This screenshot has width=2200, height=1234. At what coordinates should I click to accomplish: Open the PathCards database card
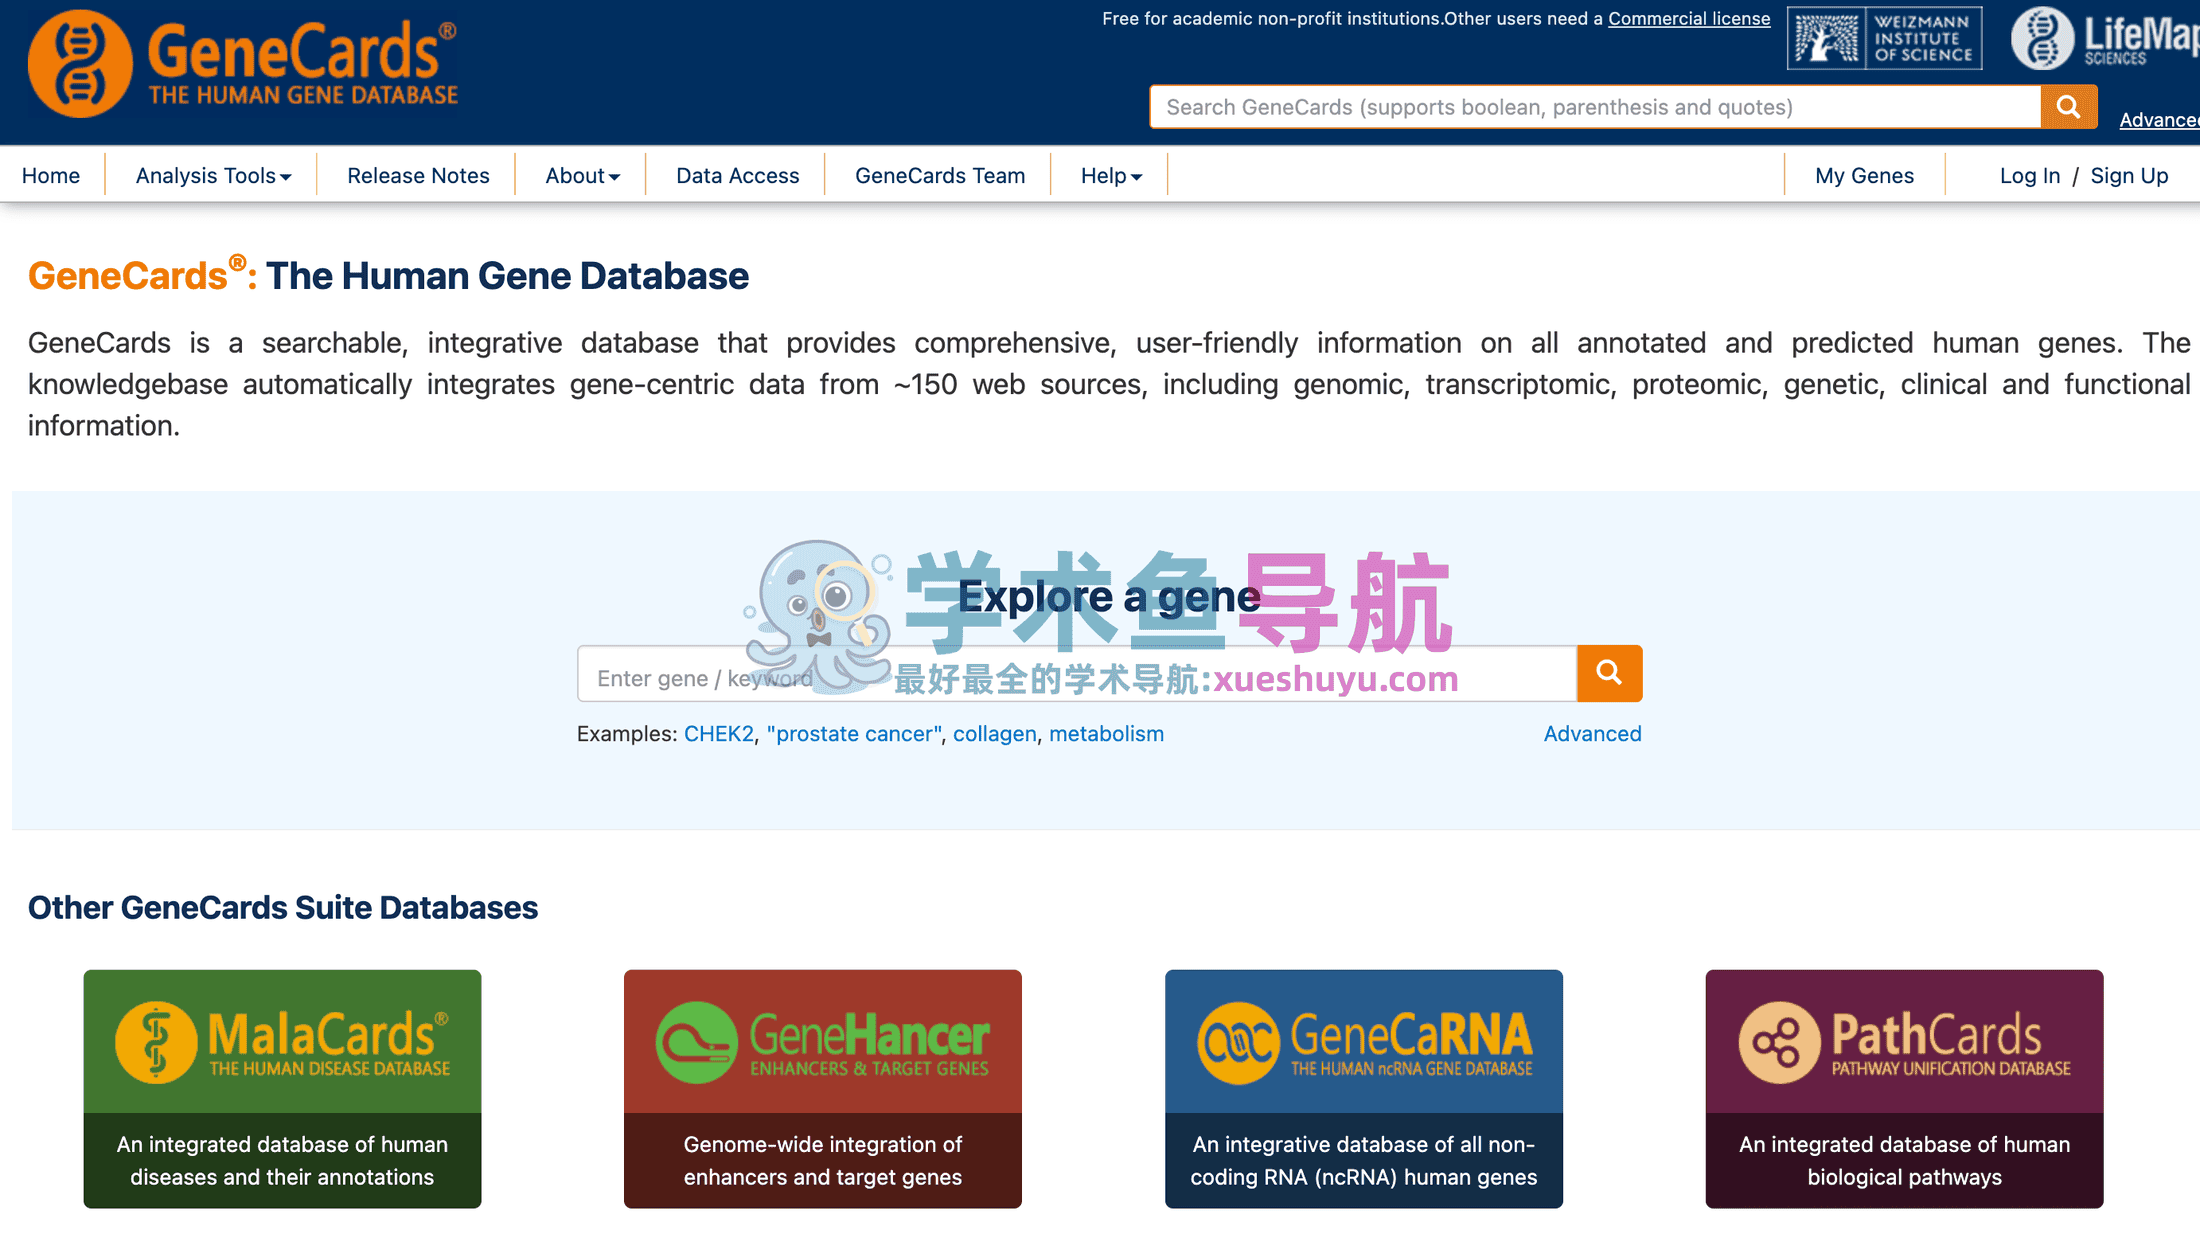pos(1904,1088)
